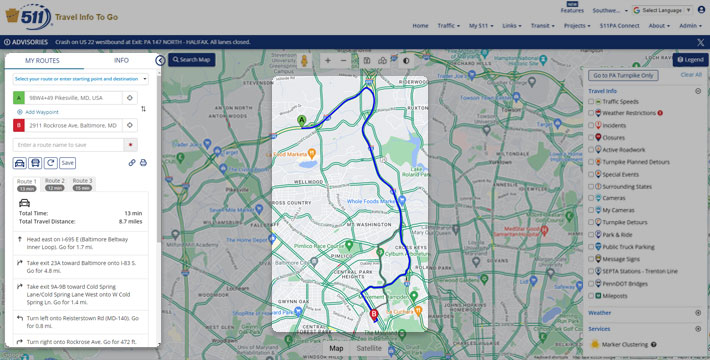The width and height of the screenshot is (710, 360).
Task: Switch to the INFO tab
Action: pyautogui.click(x=121, y=60)
